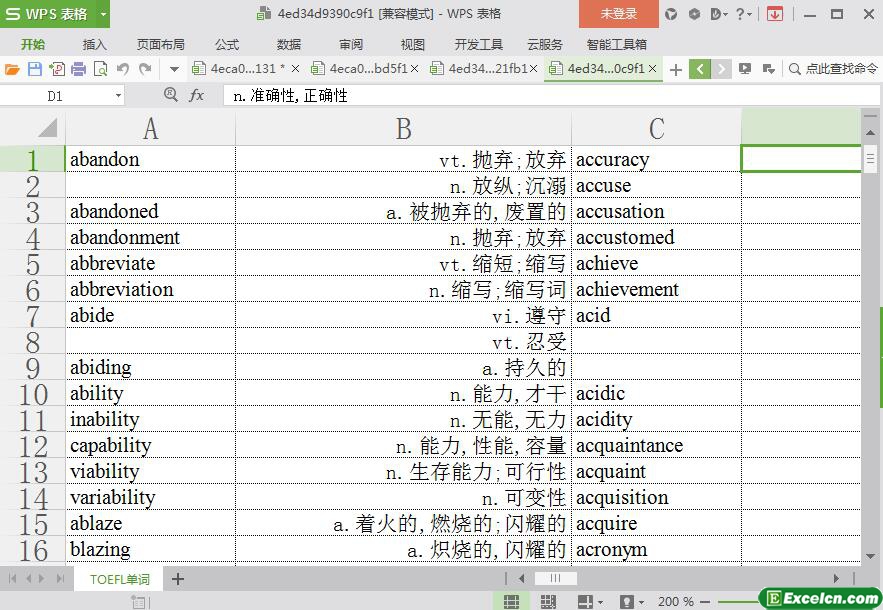Click the horizontal scrollbar thumb

pyautogui.click(x=555, y=578)
